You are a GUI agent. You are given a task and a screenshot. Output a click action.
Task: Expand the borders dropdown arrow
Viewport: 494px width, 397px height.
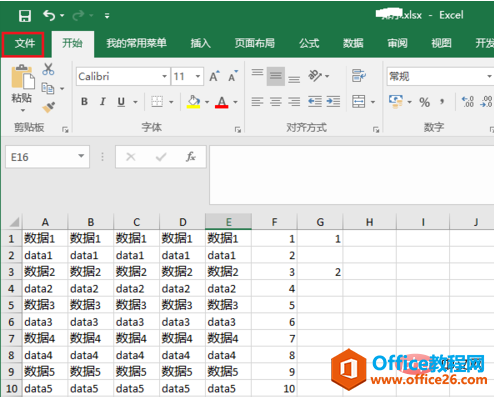coord(171,102)
